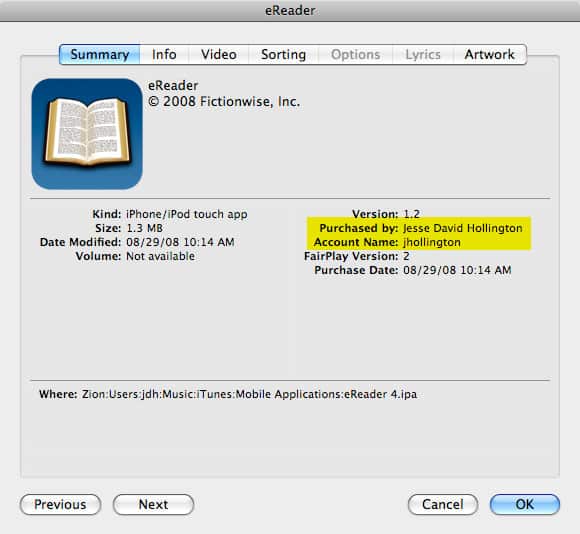Select the Sorting tab

pos(283,54)
